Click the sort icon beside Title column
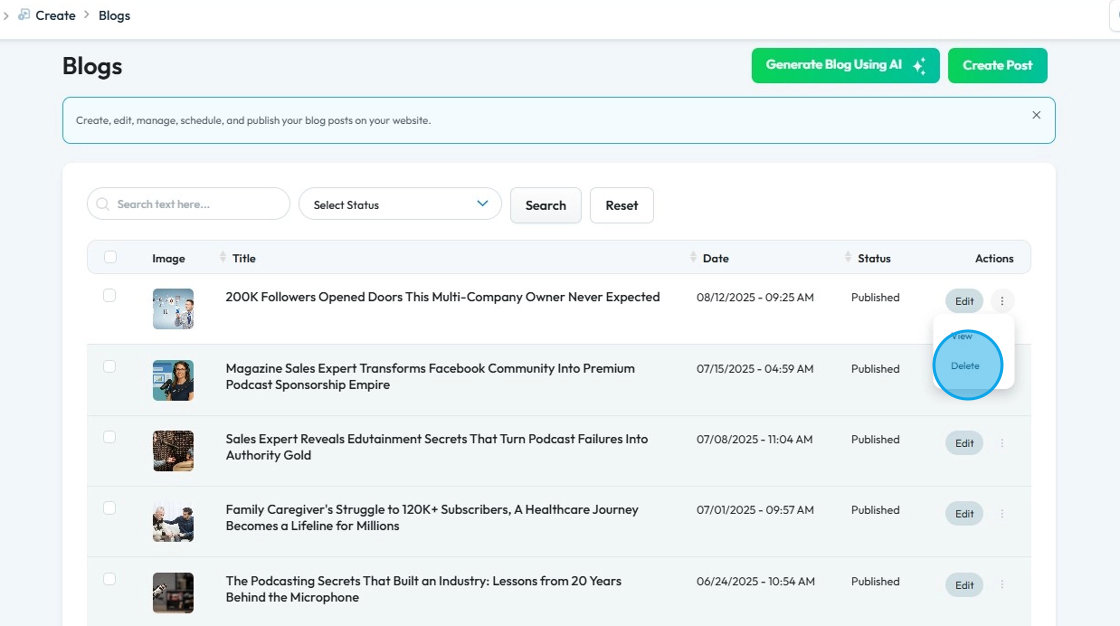1120x626 pixels. pos(223,258)
